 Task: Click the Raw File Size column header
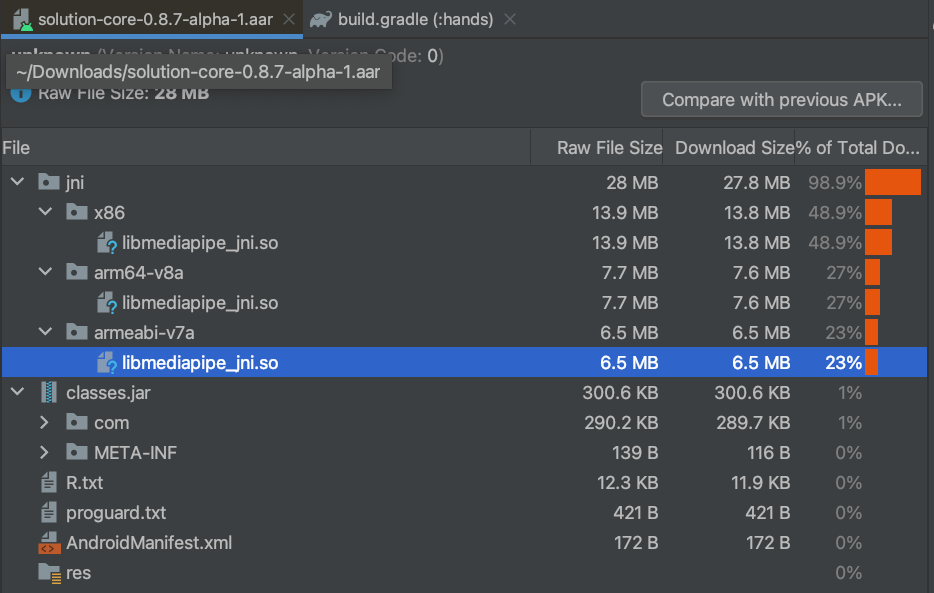coord(612,147)
